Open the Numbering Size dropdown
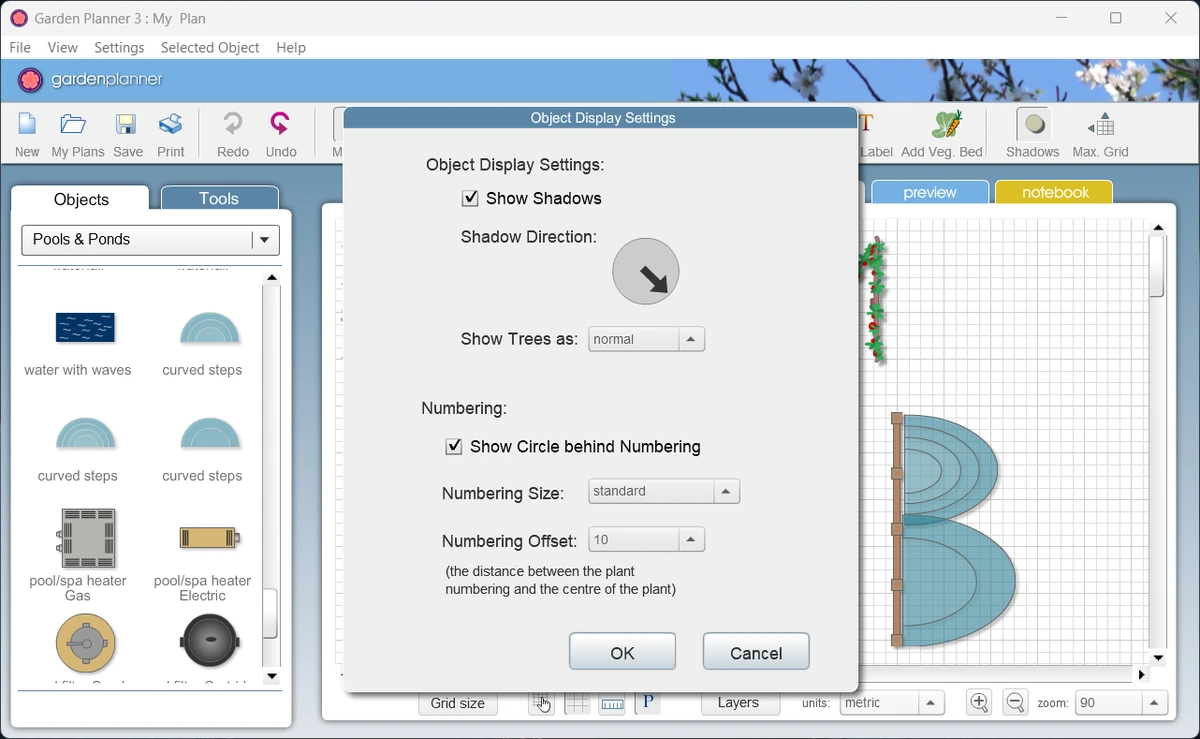 click(x=664, y=491)
